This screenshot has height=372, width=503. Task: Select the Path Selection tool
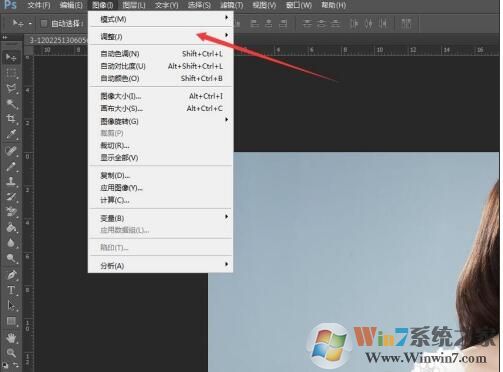(x=11, y=305)
